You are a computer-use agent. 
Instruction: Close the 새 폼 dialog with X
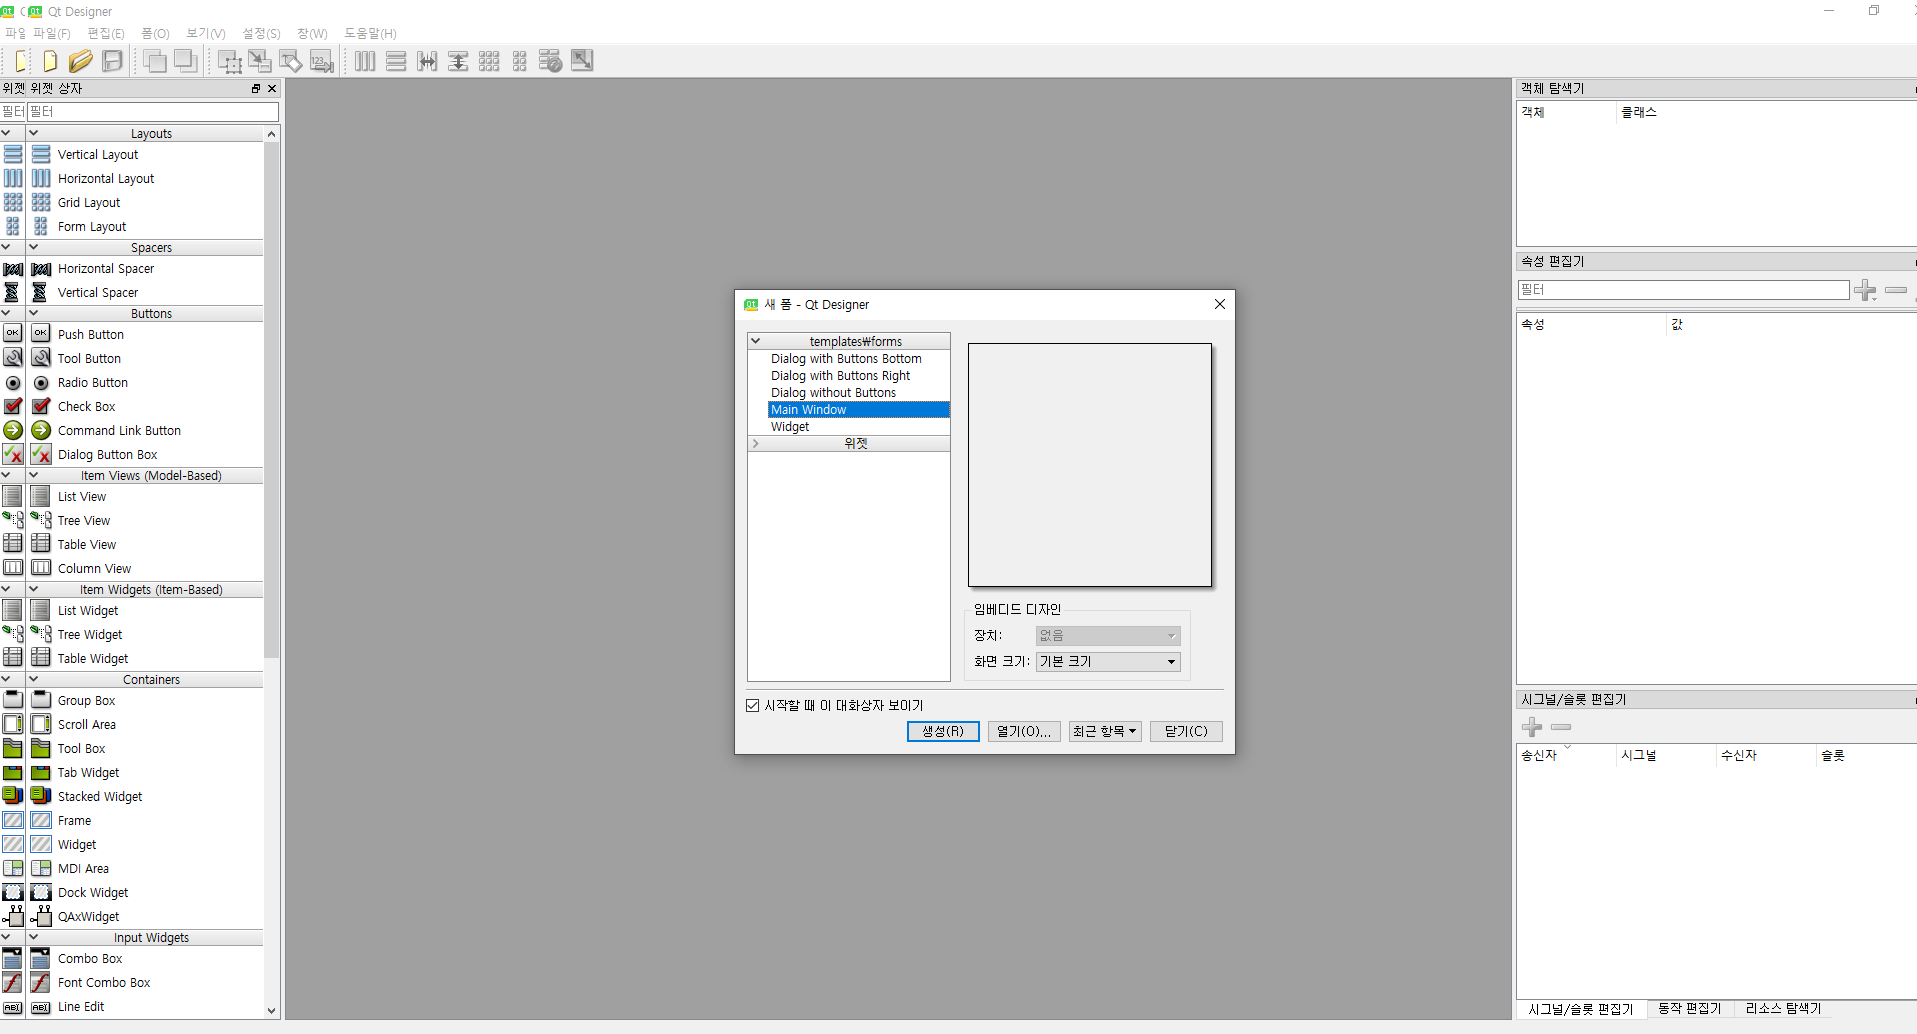click(1220, 304)
